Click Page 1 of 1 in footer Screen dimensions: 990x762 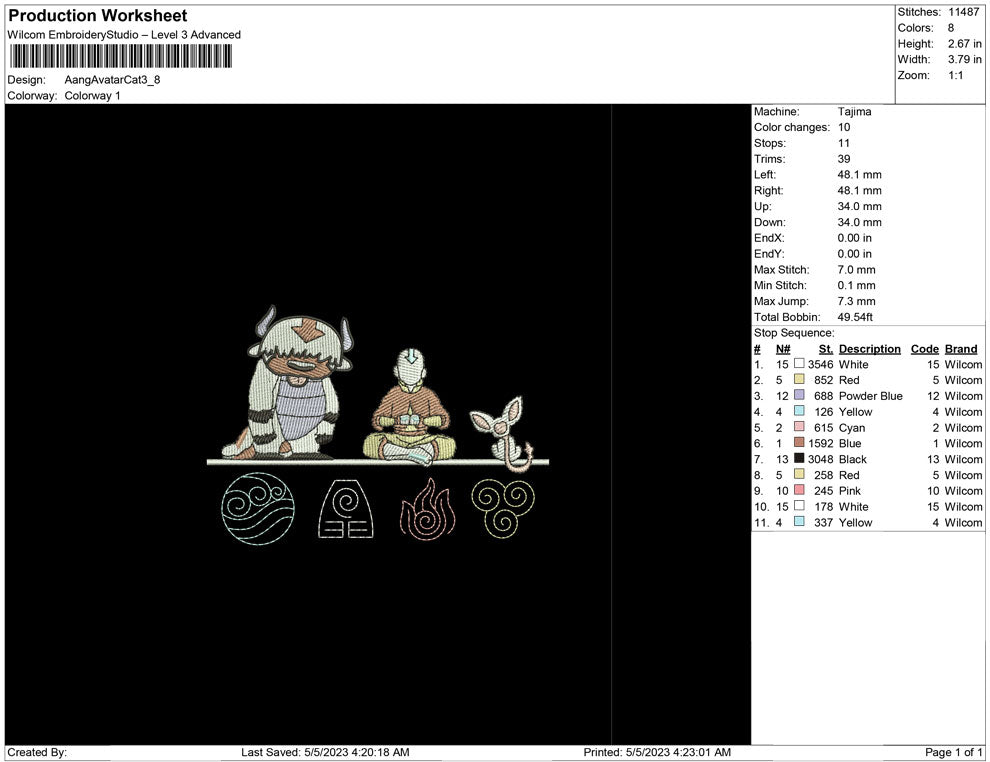(x=953, y=752)
